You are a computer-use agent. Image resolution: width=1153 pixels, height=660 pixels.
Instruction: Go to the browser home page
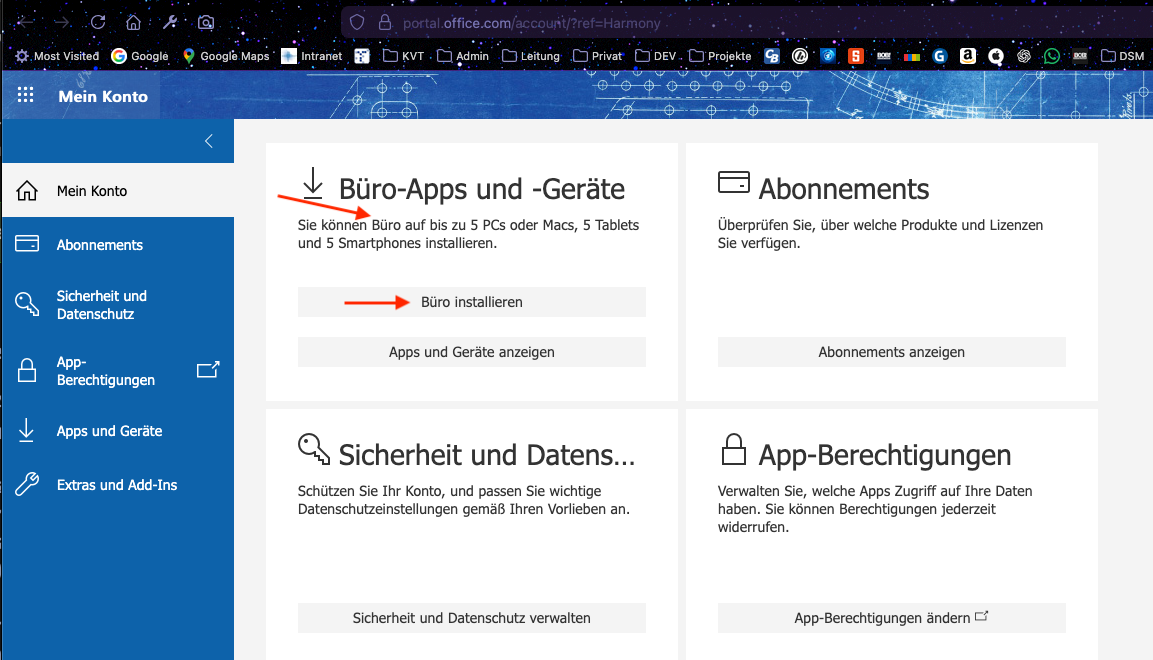(x=133, y=22)
